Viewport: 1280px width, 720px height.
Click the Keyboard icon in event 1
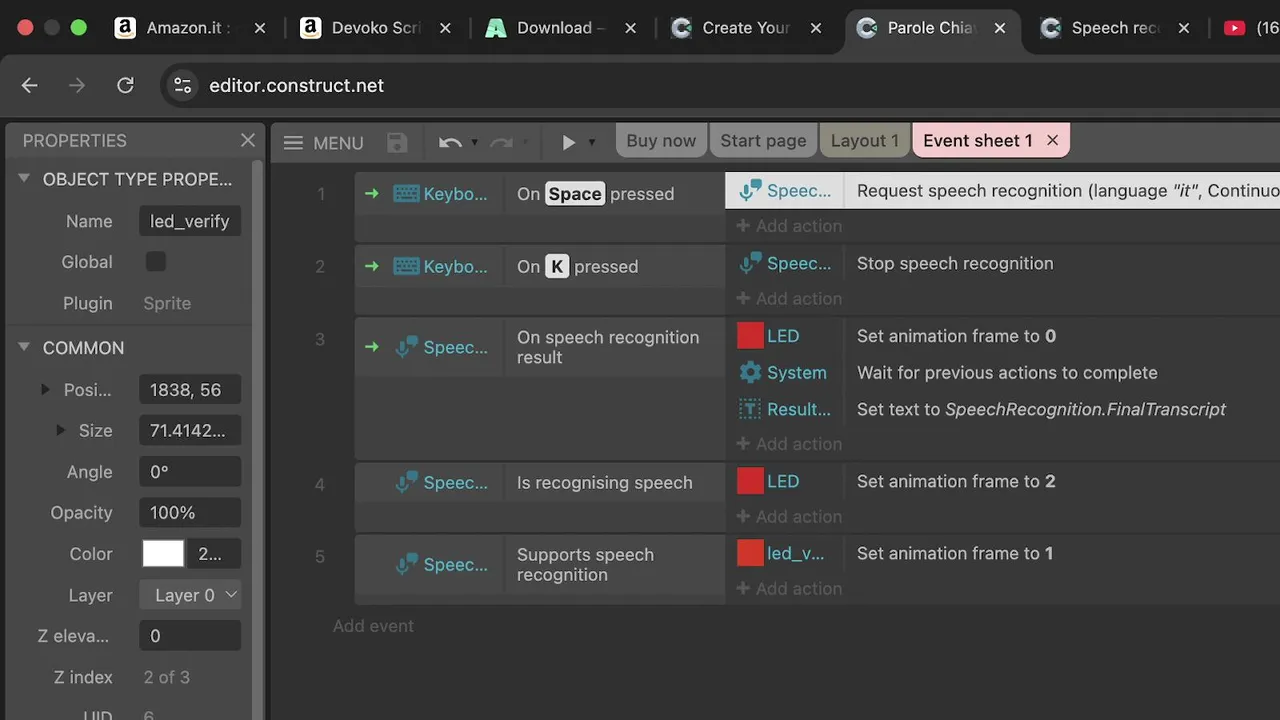[x=406, y=194]
